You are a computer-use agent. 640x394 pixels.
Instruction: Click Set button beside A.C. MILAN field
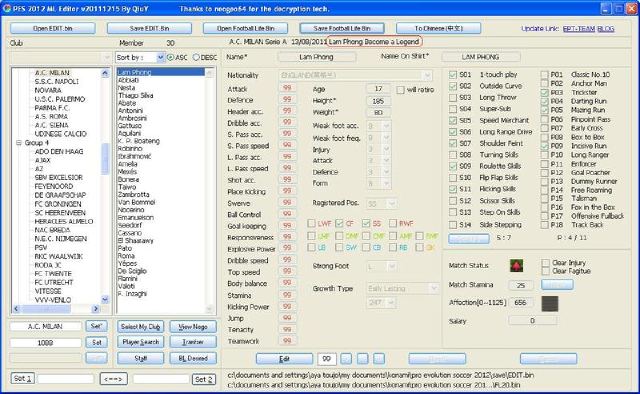tap(96, 326)
